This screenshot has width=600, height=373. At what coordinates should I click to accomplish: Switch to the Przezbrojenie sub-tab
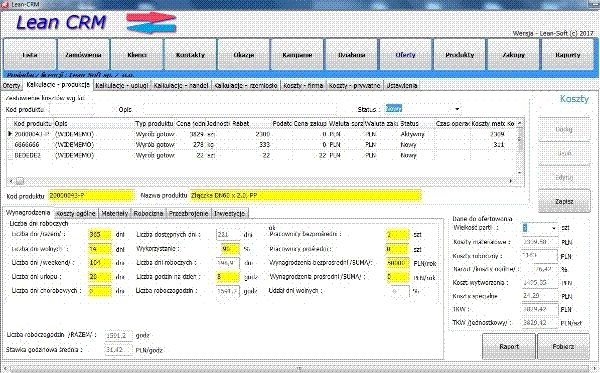(x=188, y=213)
